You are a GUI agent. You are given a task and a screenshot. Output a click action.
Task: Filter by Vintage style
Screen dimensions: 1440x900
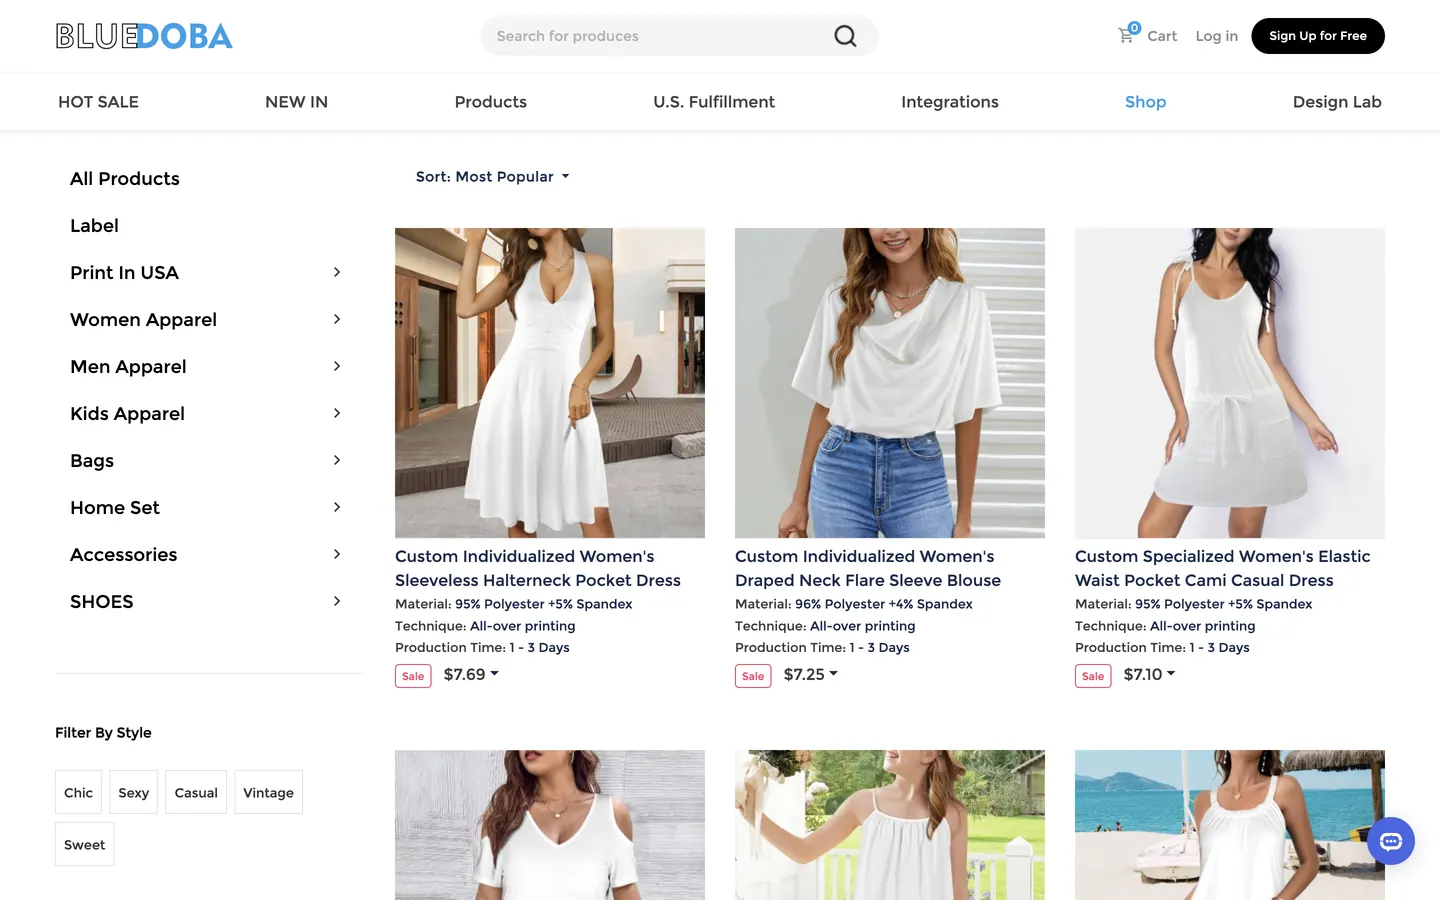(x=268, y=792)
